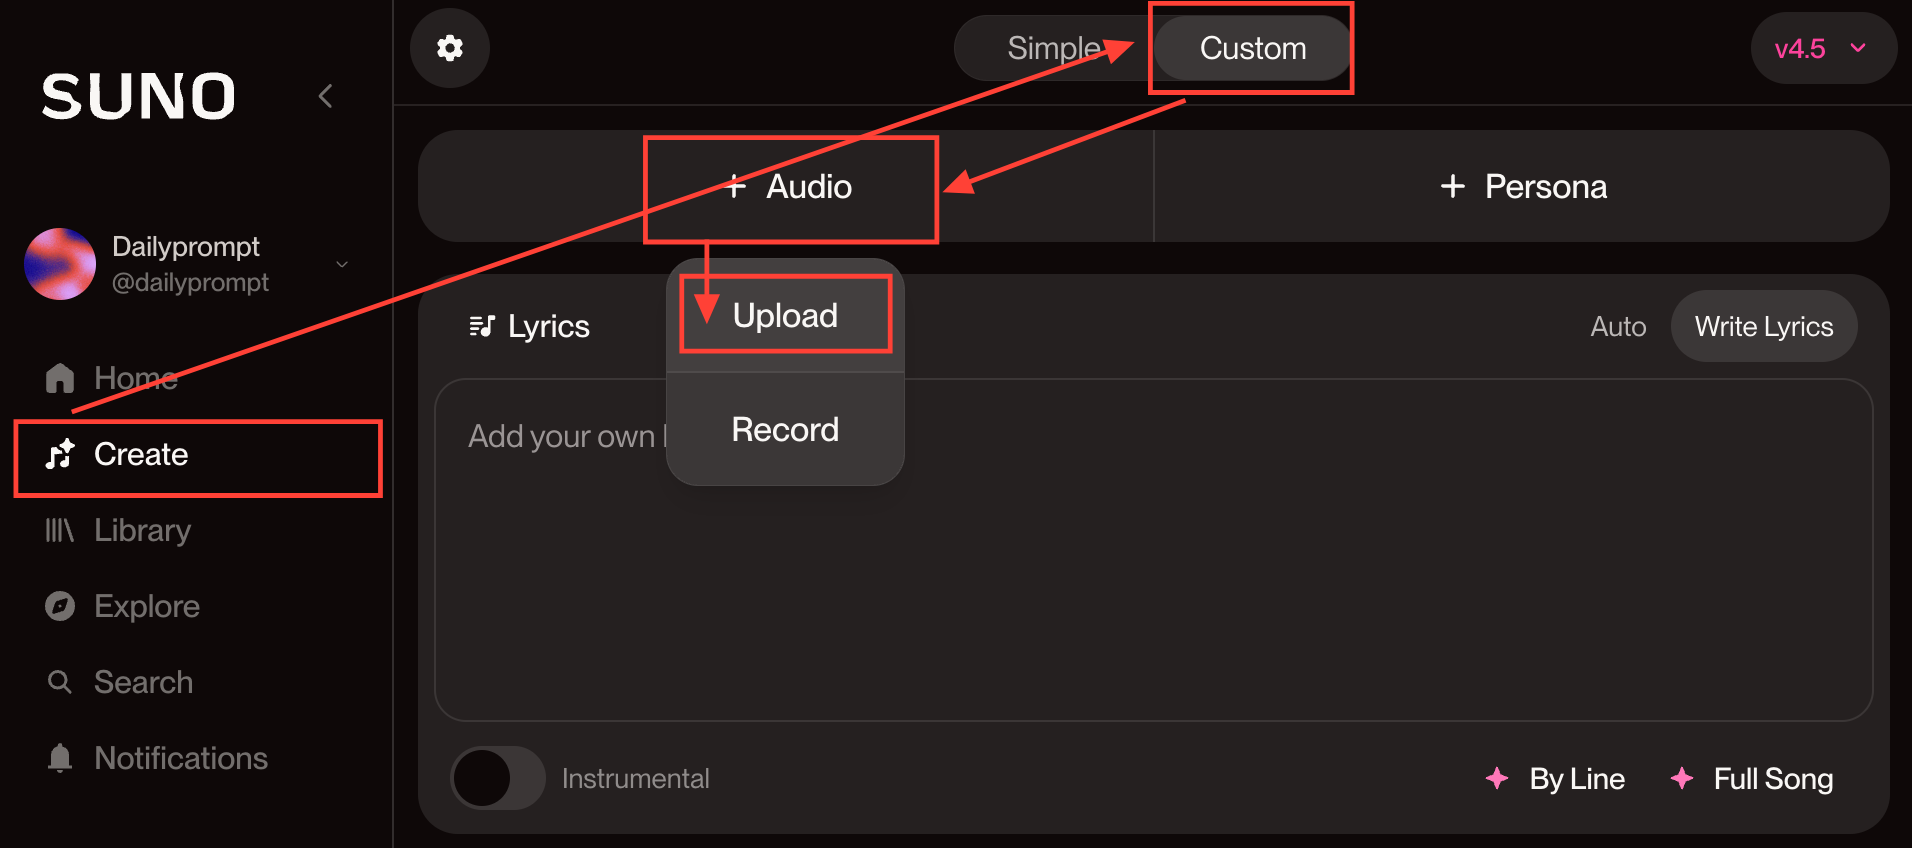Click the Search magnifier icon
This screenshot has width=1912, height=848.
60,682
